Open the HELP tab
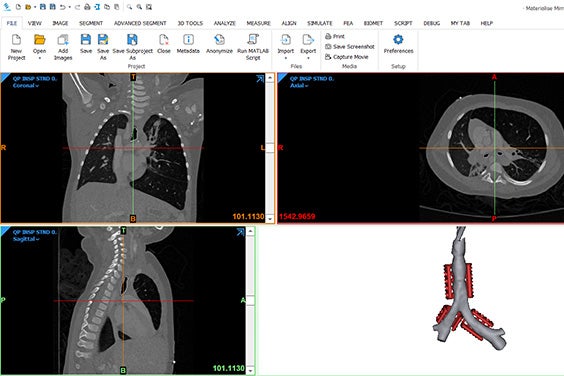The width and height of the screenshot is (564, 376). pos(487,23)
